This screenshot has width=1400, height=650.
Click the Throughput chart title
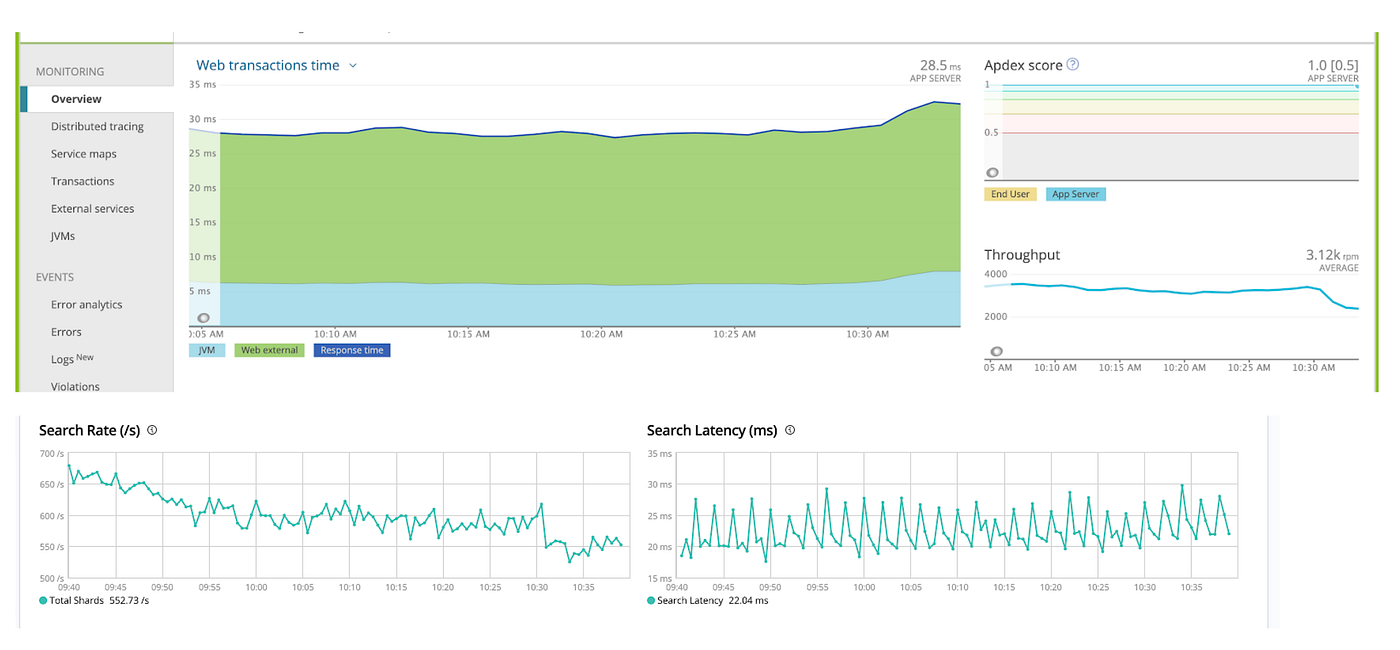[x=1022, y=255]
